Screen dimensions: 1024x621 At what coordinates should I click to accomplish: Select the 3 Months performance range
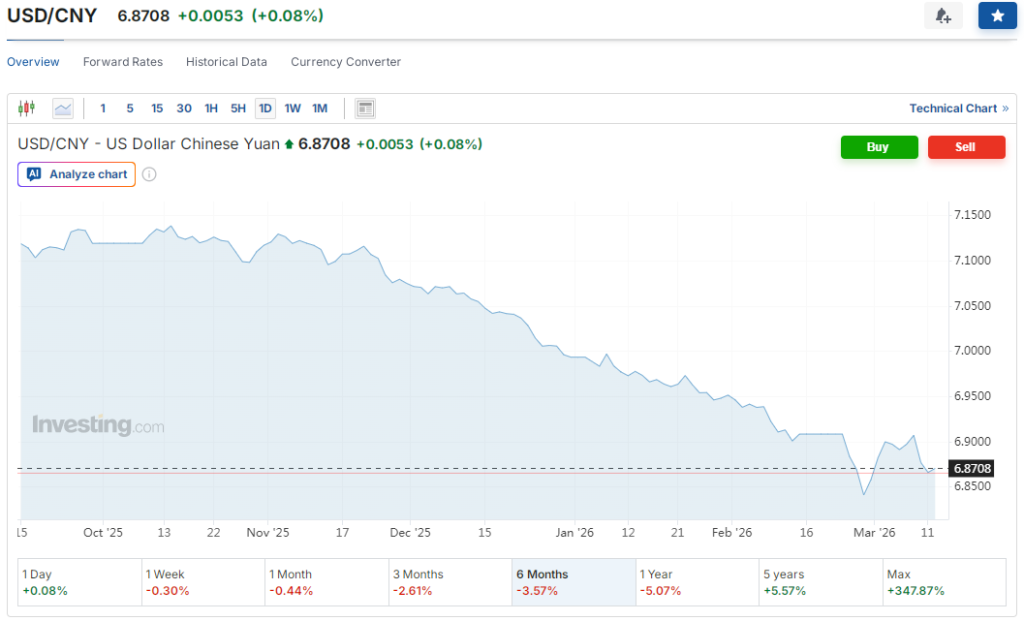pos(450,582)
